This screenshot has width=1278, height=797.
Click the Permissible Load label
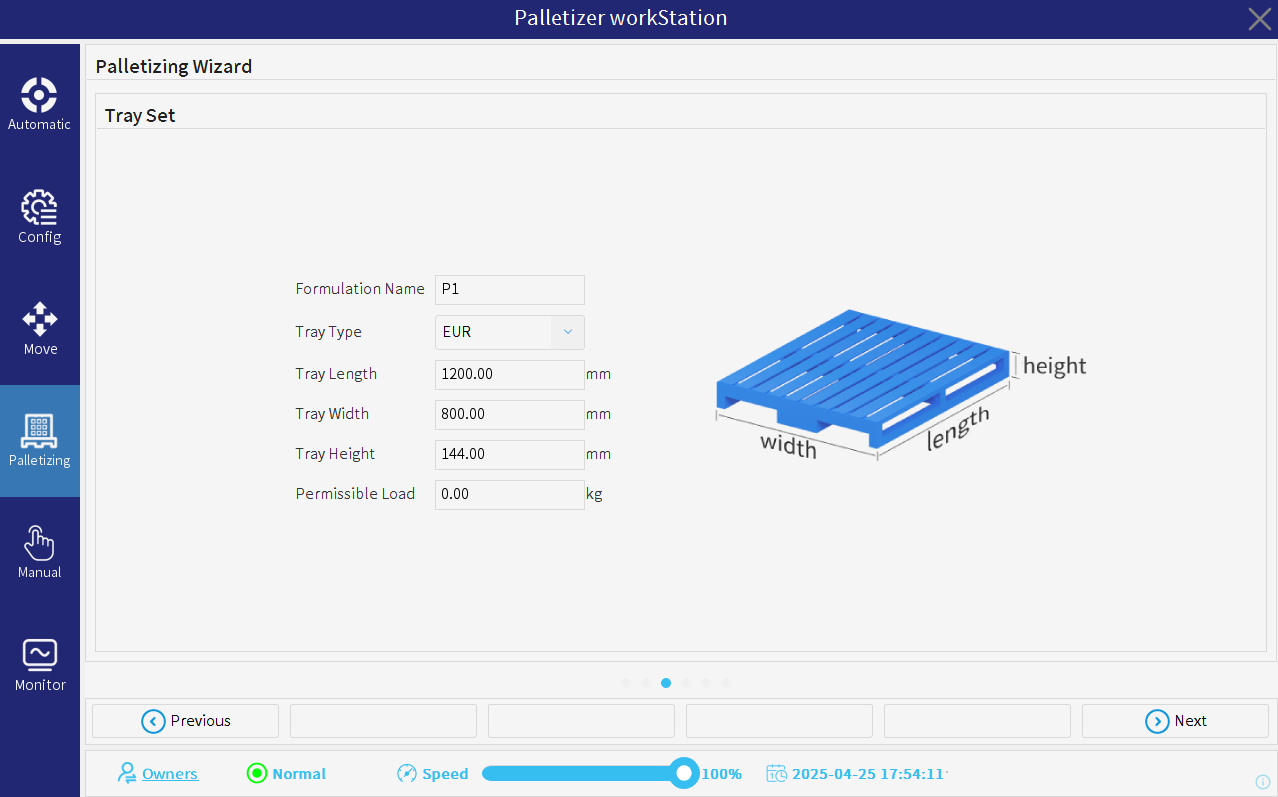click(x=355, y=494)
